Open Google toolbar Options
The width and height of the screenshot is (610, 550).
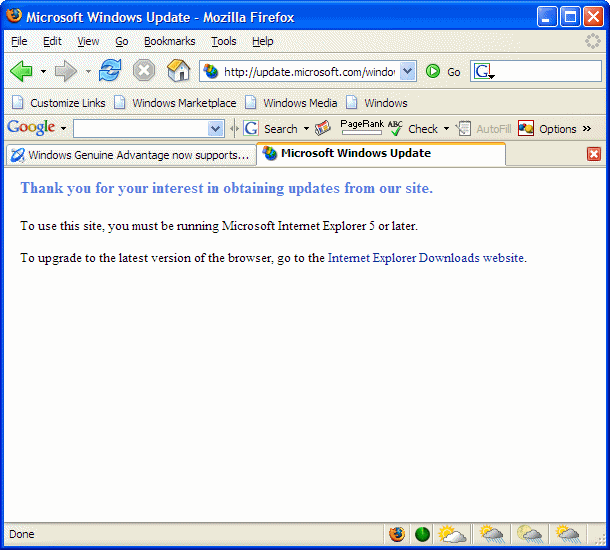point(547,129)
